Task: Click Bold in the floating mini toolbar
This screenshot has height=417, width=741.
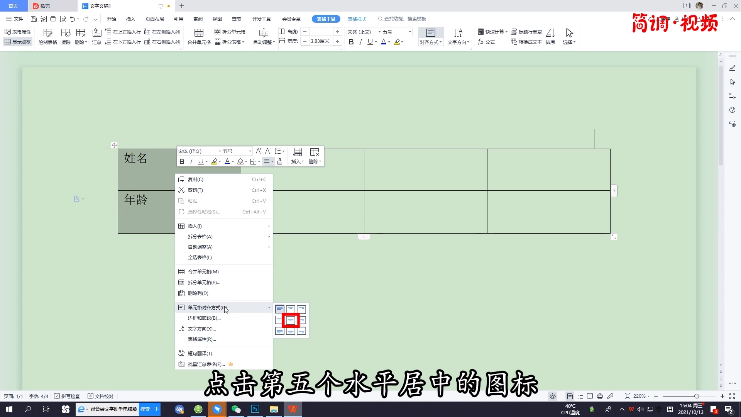Action: click(182, 161)
